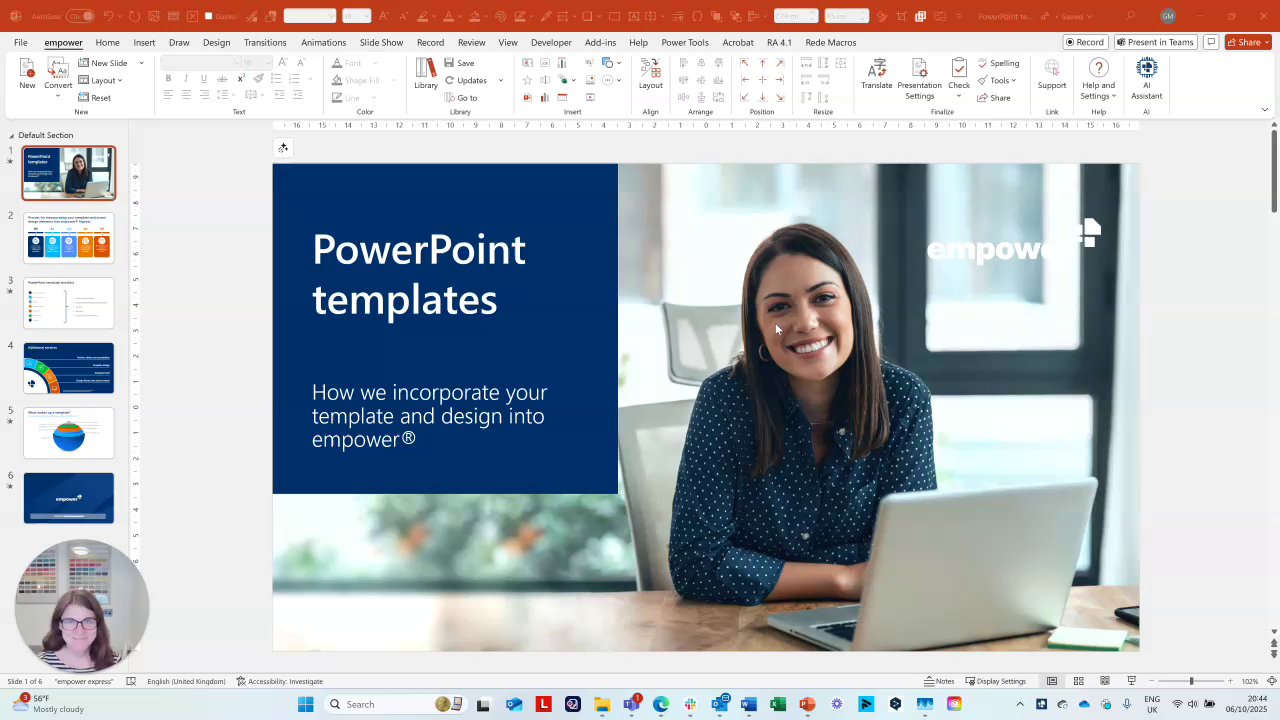The image size is (1280, 720).
Task: Open the Translate tool
Action: click(x=876, y=74)
